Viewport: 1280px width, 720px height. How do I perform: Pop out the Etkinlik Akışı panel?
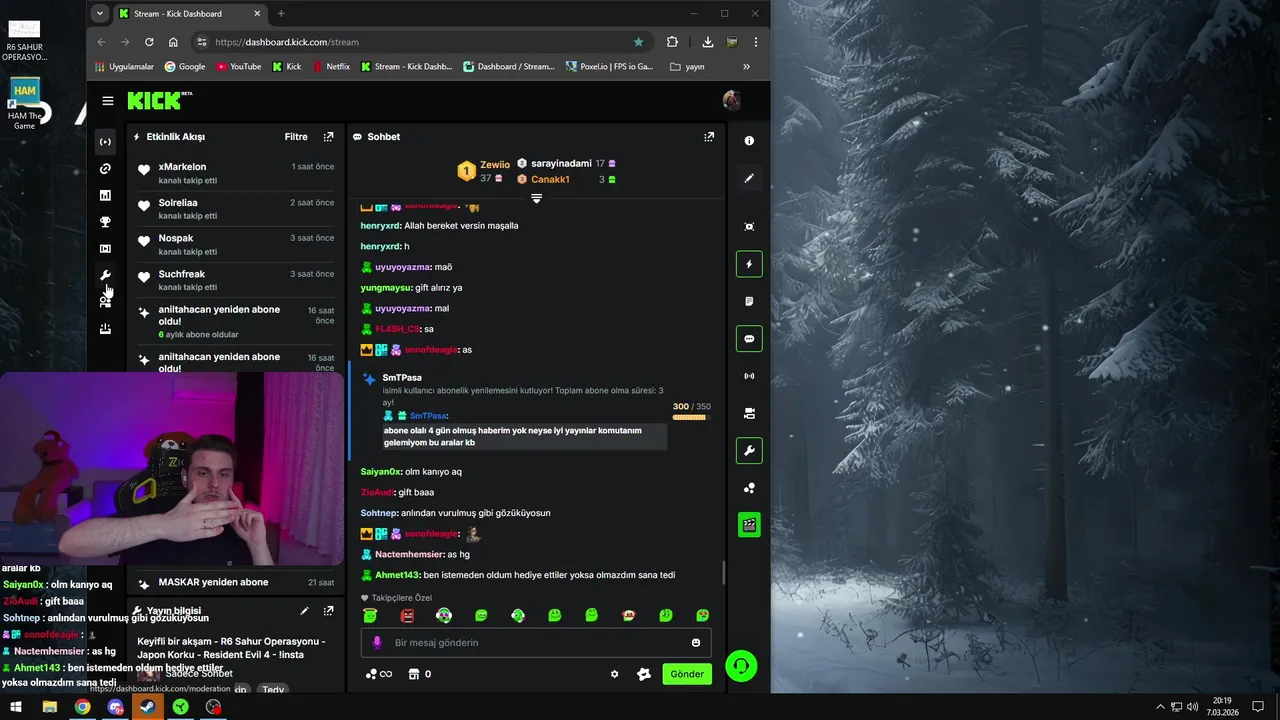tap(328, 136)
